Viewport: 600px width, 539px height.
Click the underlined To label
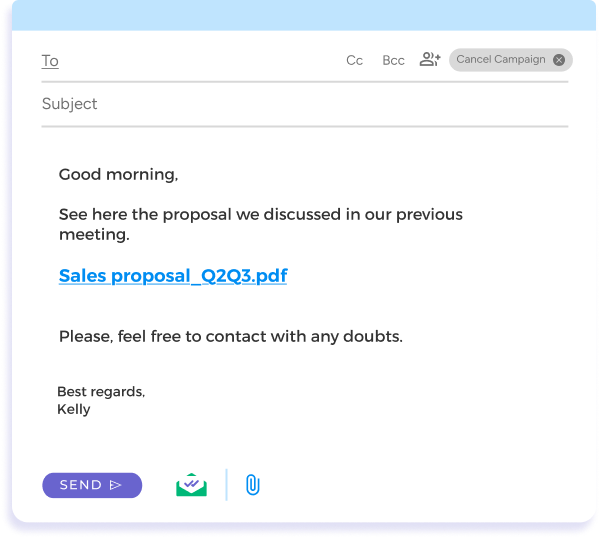tap(50, 61)
